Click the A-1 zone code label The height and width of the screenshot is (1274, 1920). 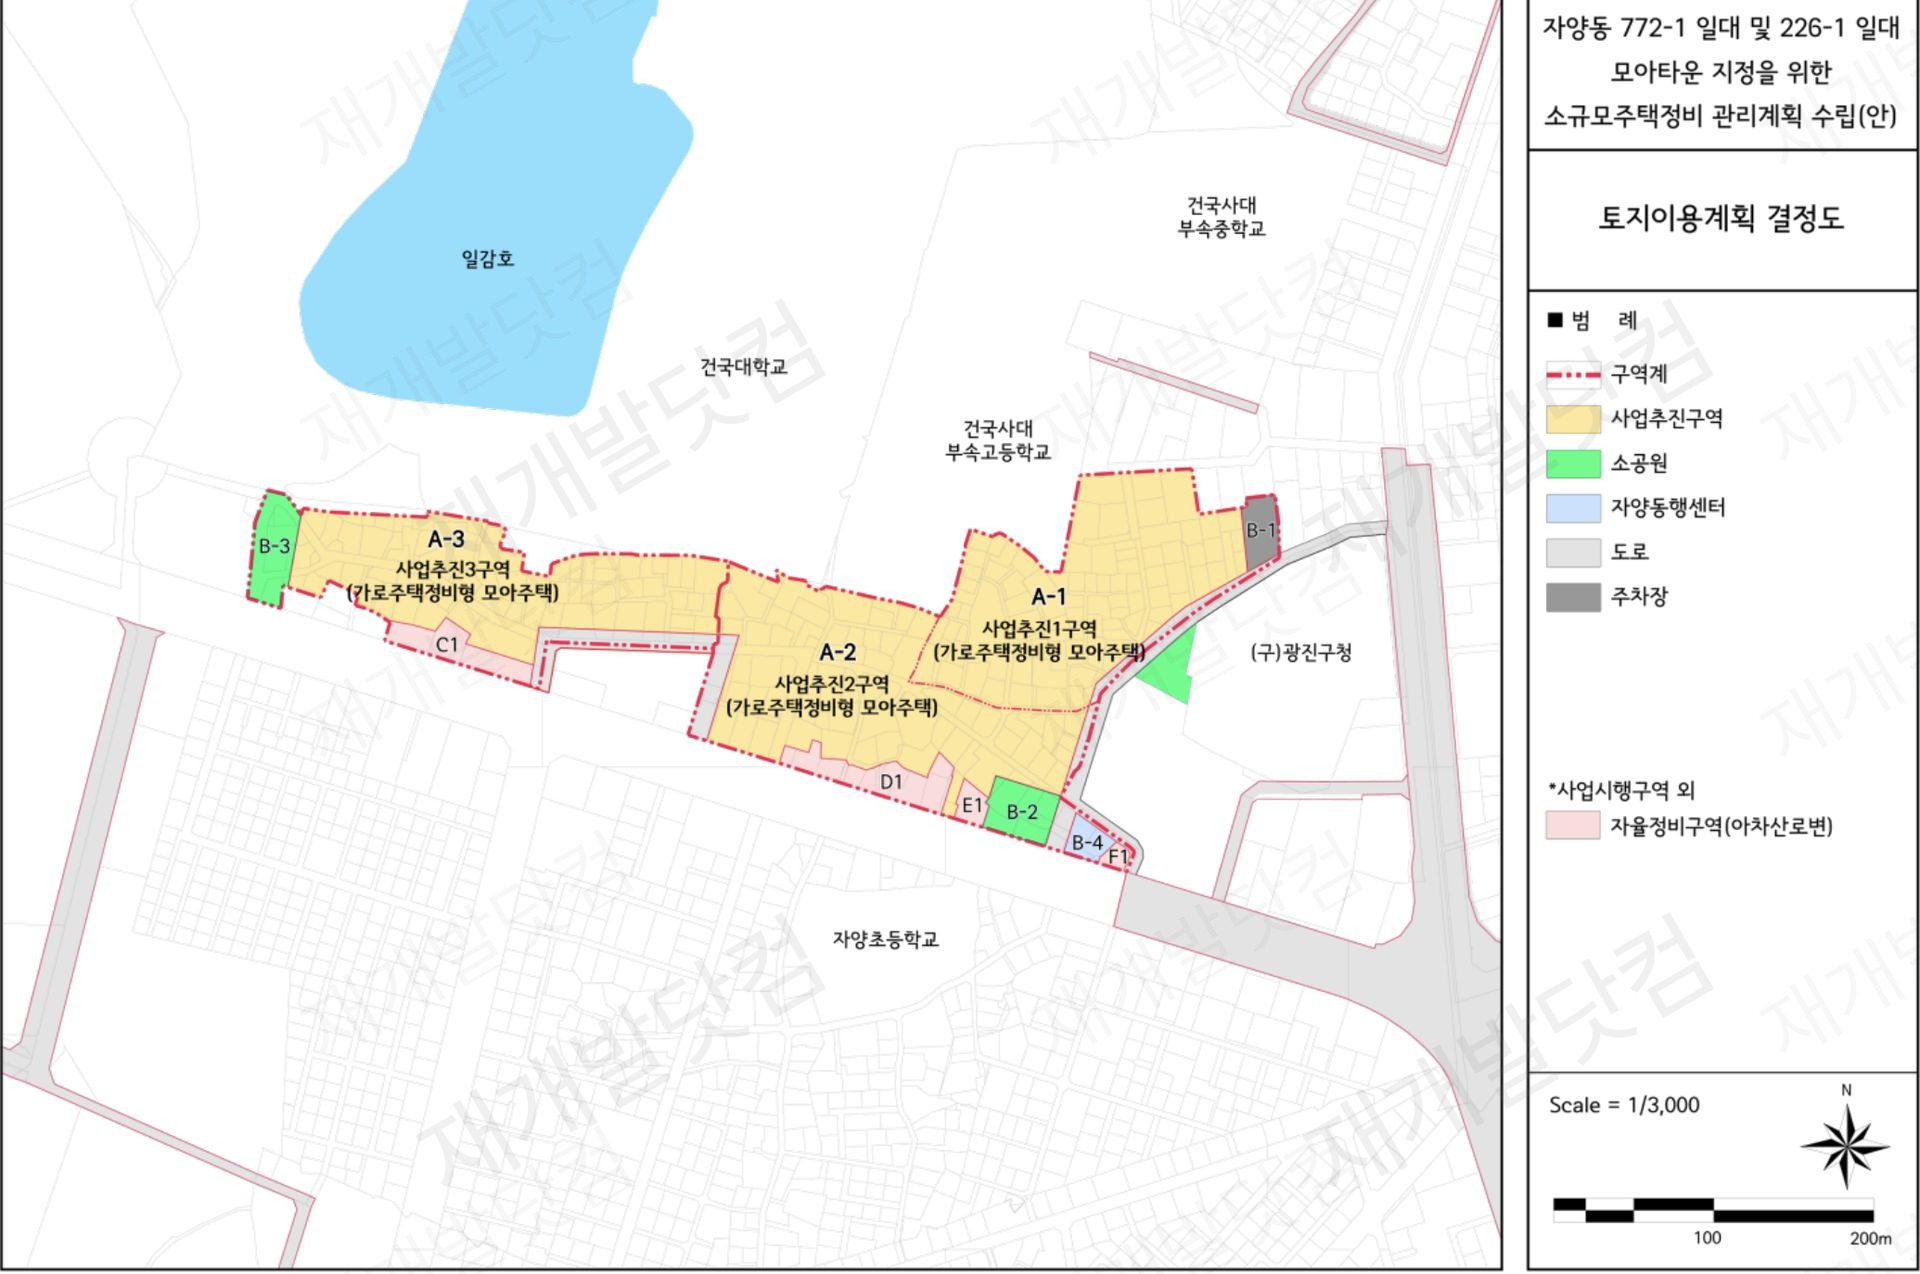click(x=1048, y=597)
